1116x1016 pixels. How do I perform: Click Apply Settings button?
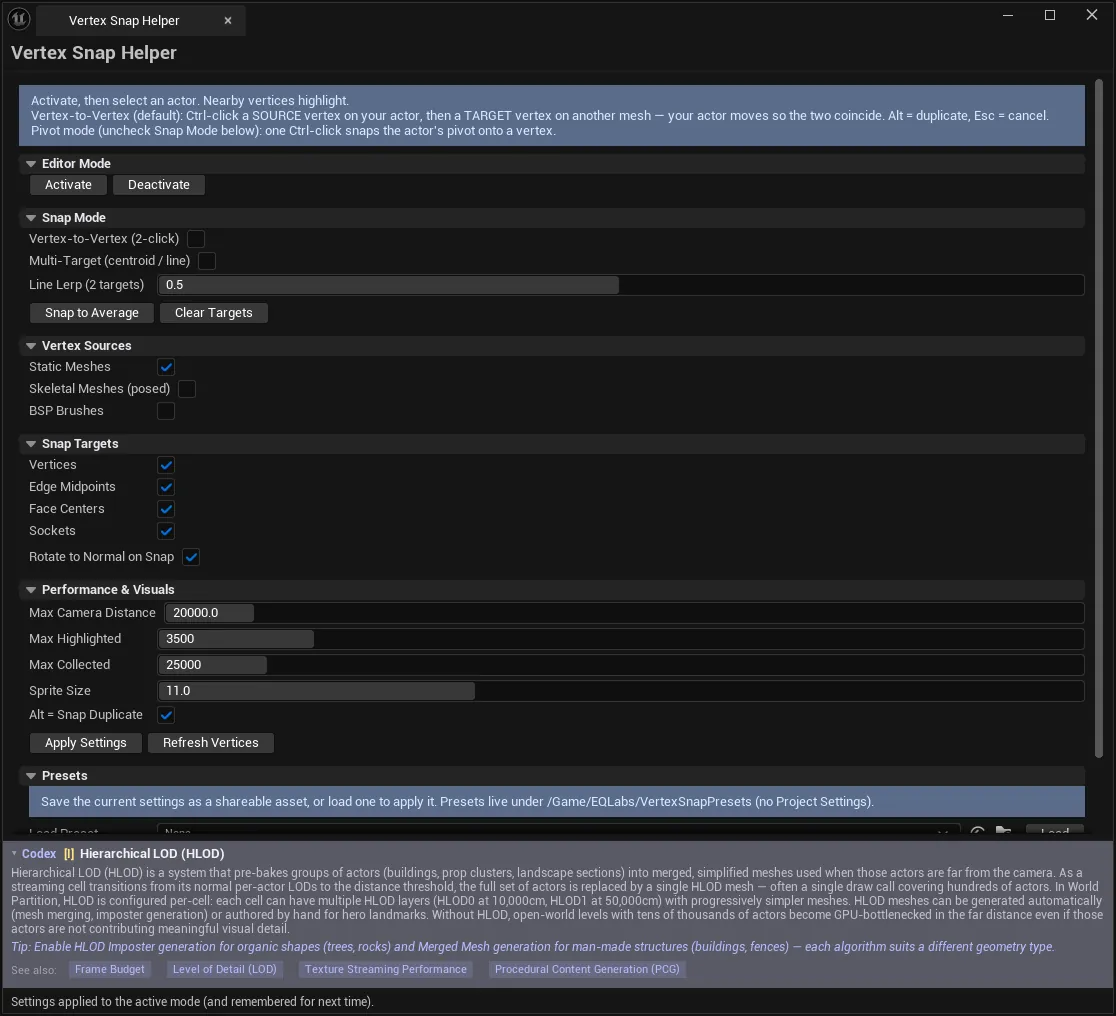click(x=85, y=743)
